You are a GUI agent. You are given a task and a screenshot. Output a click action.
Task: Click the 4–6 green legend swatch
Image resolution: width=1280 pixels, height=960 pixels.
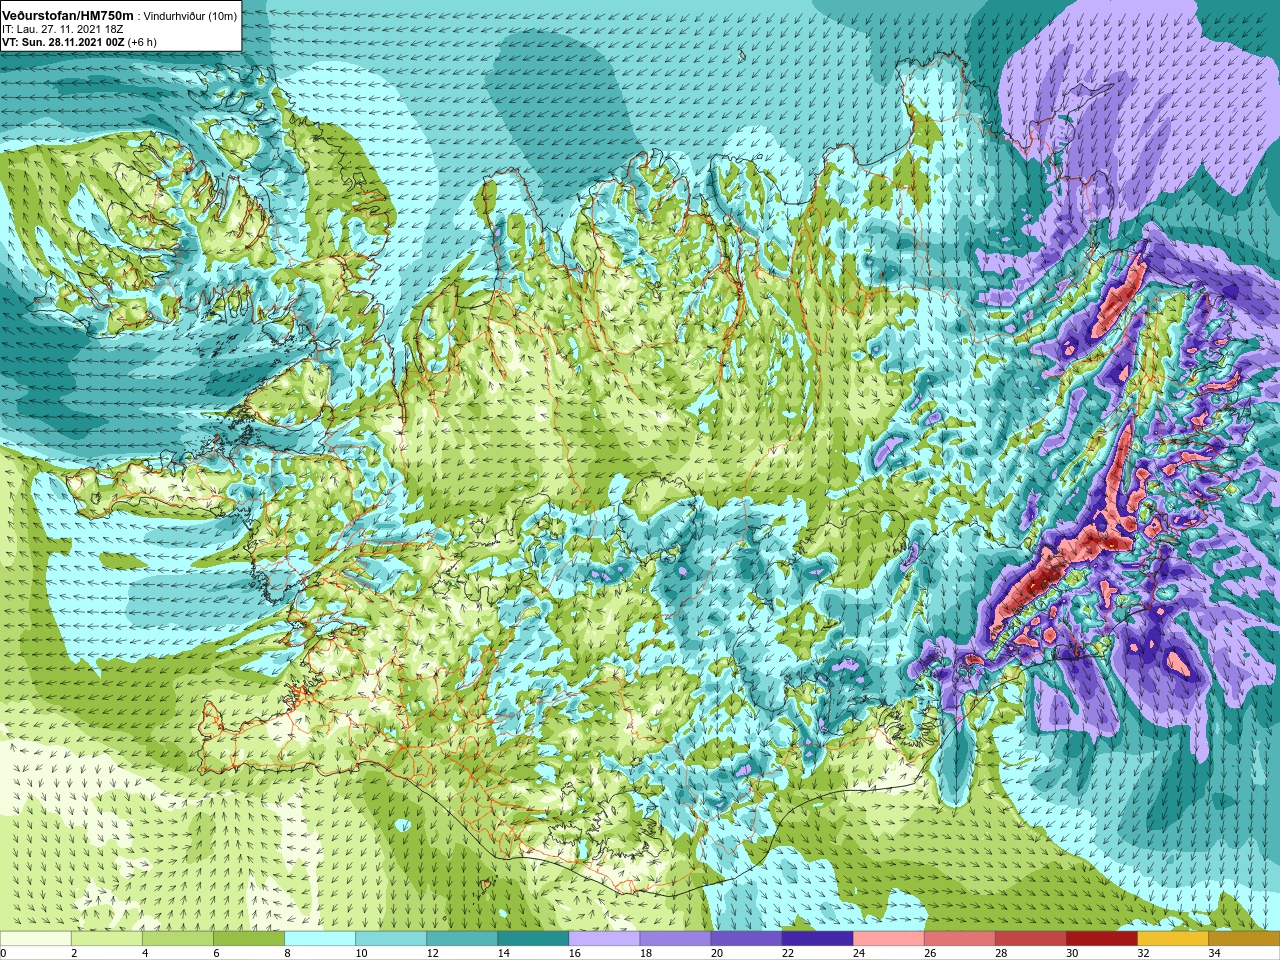pos(178,939)
